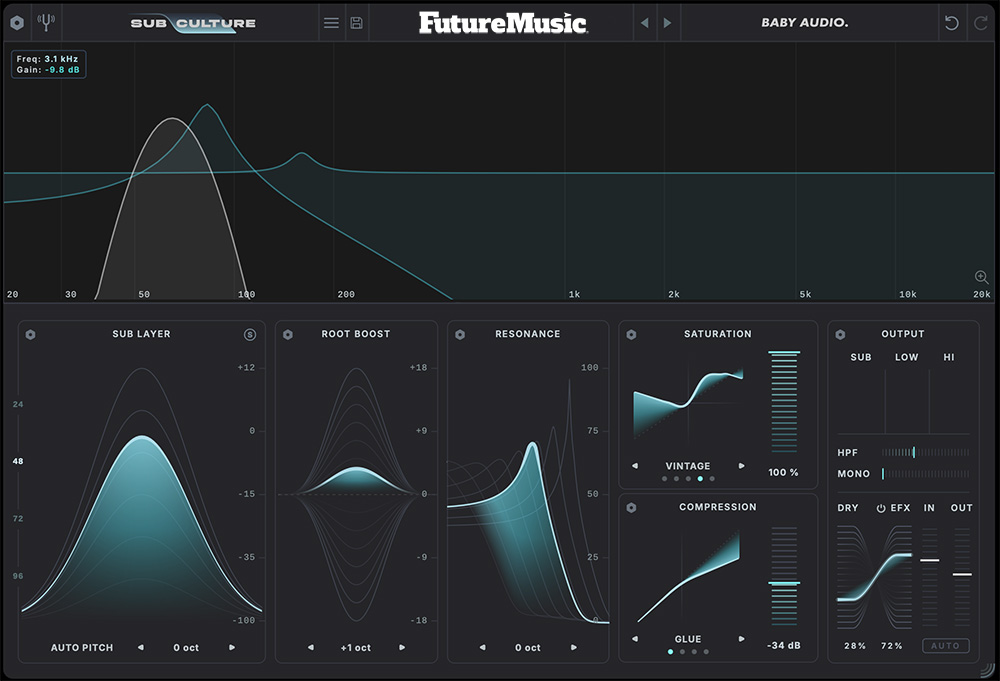
Task: Toggle the Output hexagon bypass icon
Action: [841, 334]
